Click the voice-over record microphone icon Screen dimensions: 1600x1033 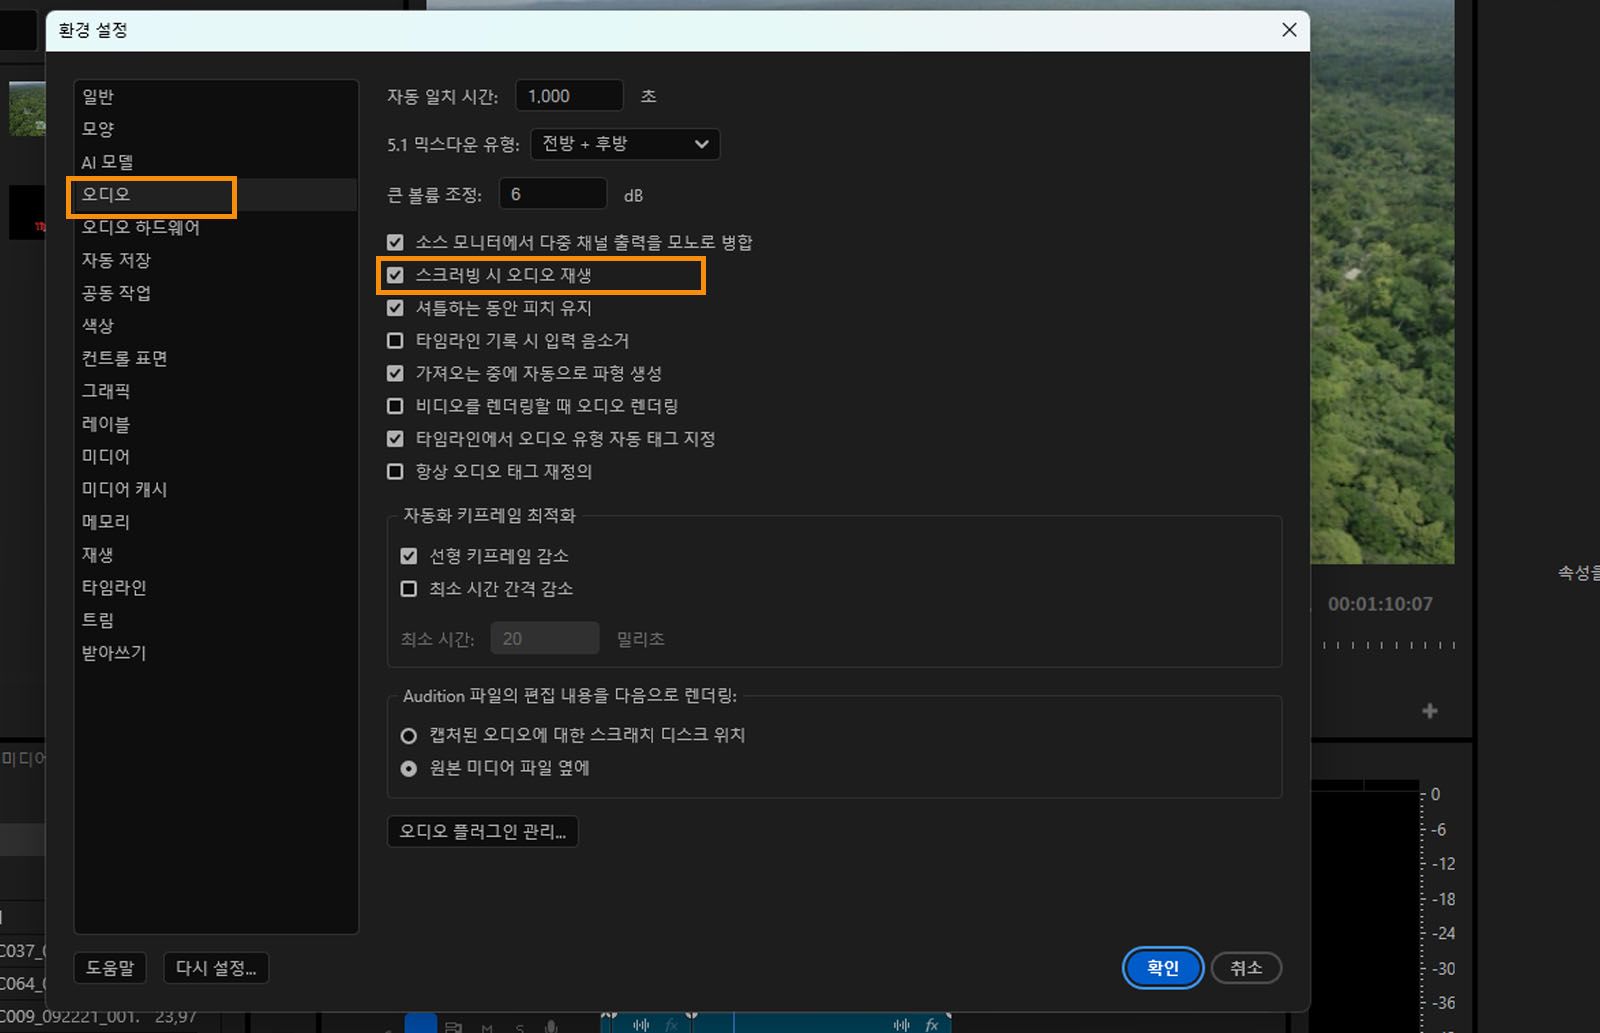550,1026
